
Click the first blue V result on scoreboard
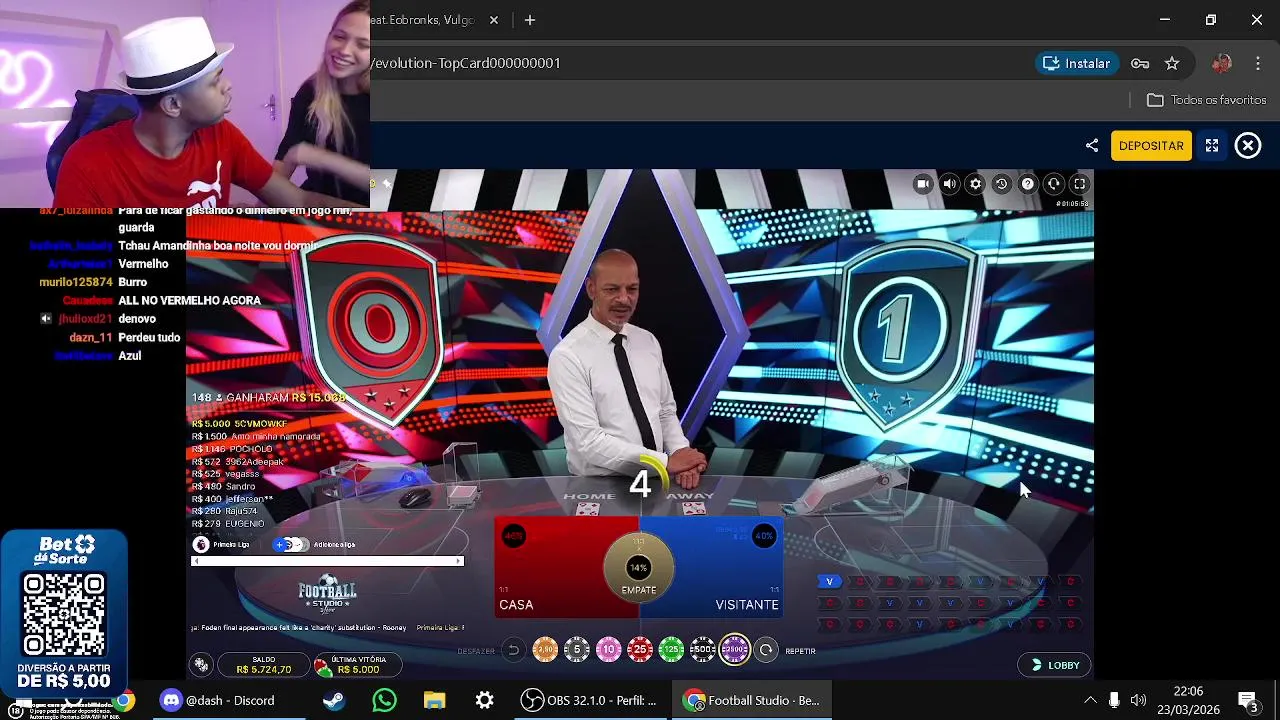pos(829,582)
